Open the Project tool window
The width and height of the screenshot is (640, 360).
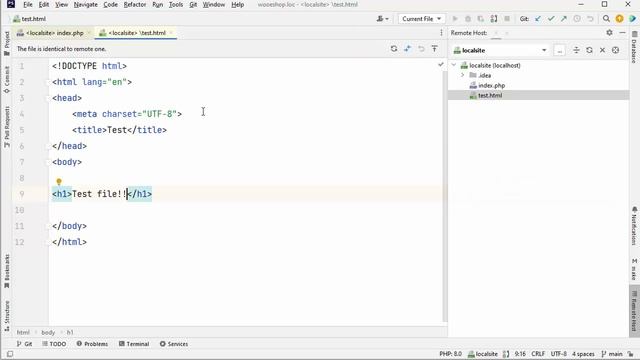click(7, 44)
